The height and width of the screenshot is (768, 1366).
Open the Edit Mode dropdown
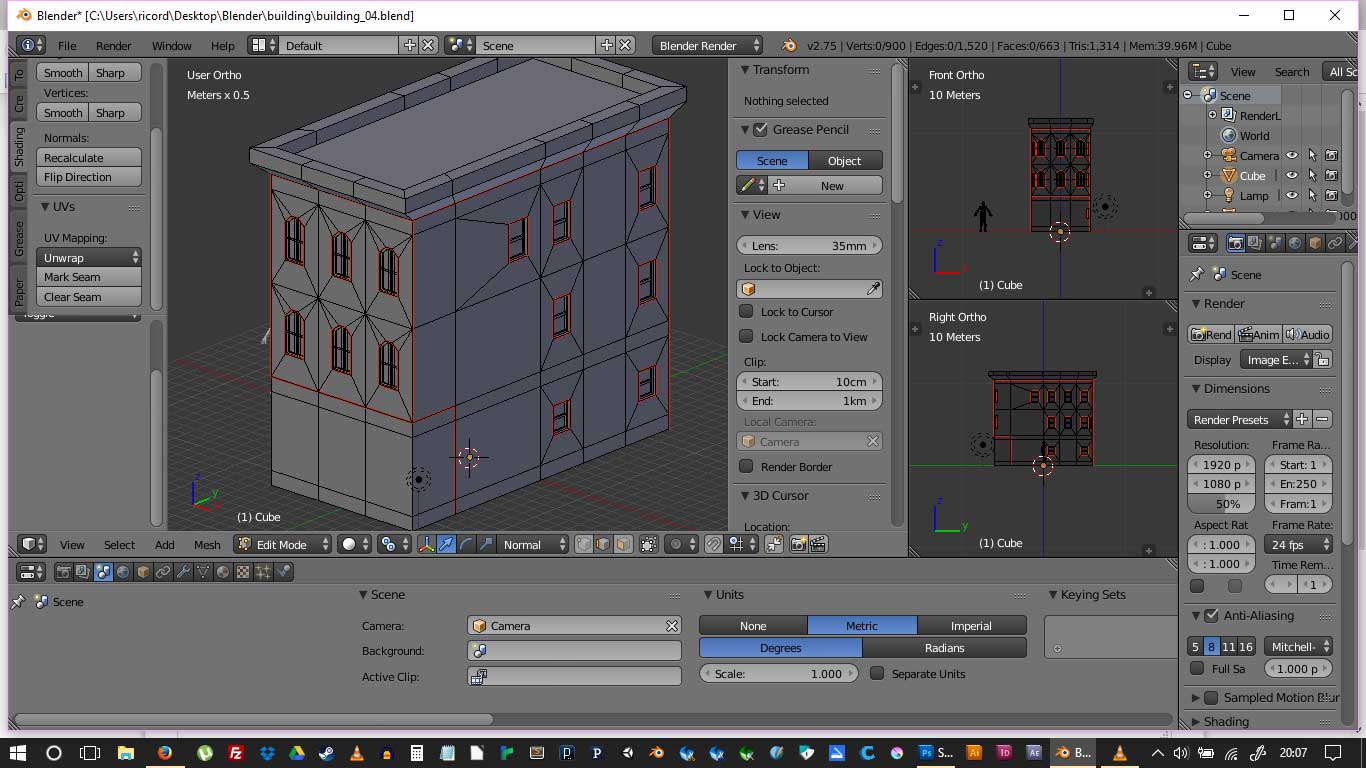coord(283,544)
